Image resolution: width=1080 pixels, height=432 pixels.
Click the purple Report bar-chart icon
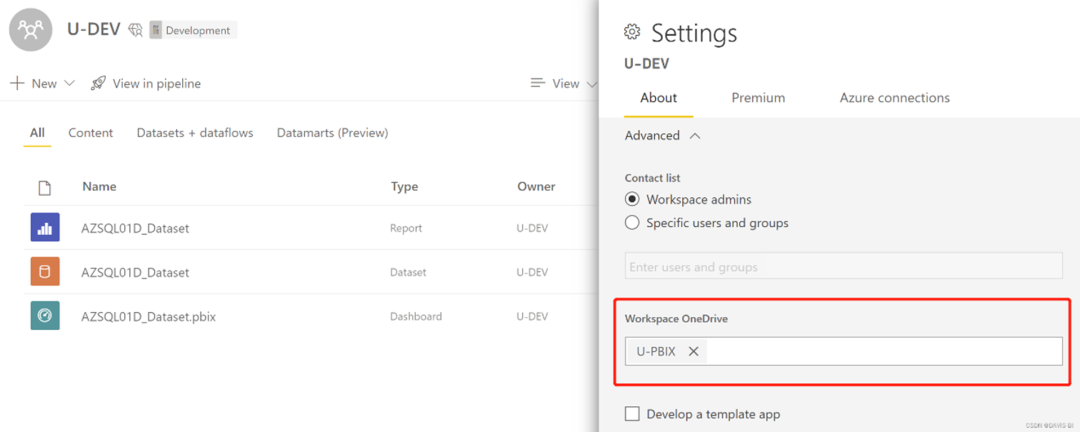coord(45,227)
